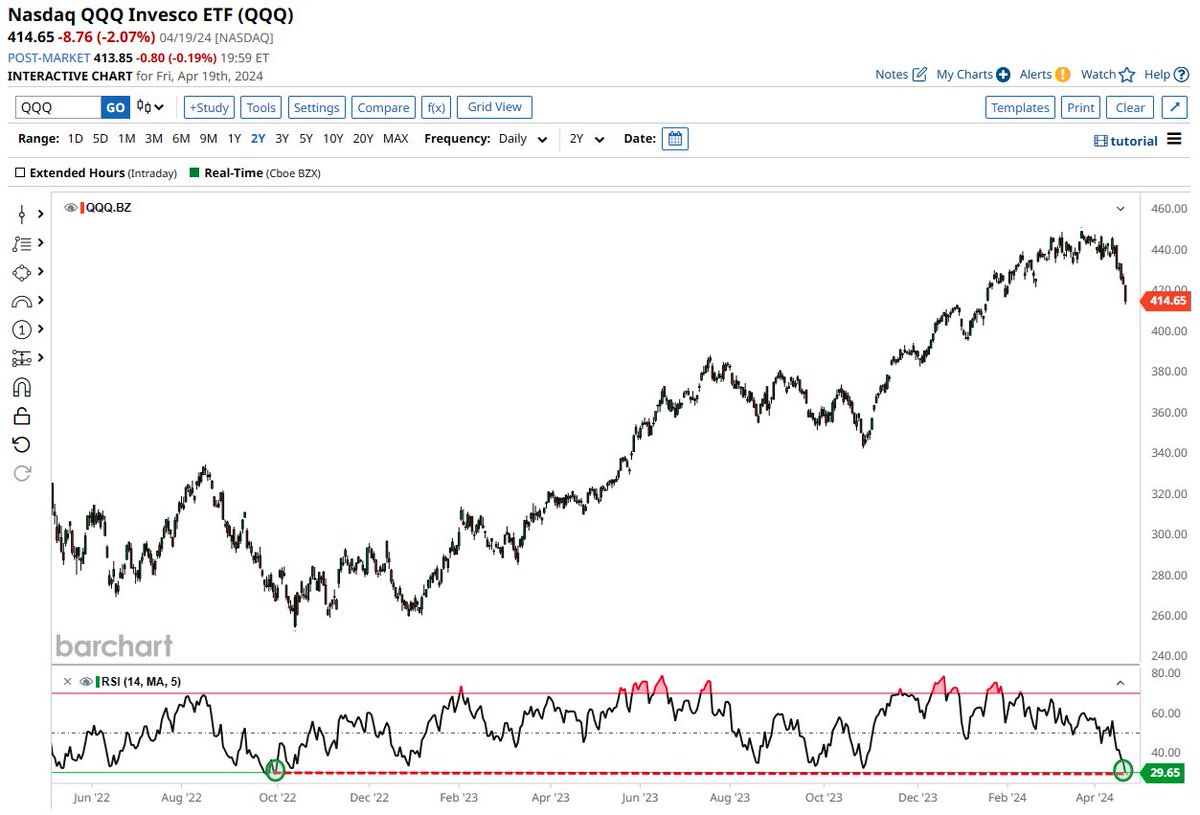The image size is (1200, 815).
Task: Clear the chart with Clear button
Action: point(1130,107)
